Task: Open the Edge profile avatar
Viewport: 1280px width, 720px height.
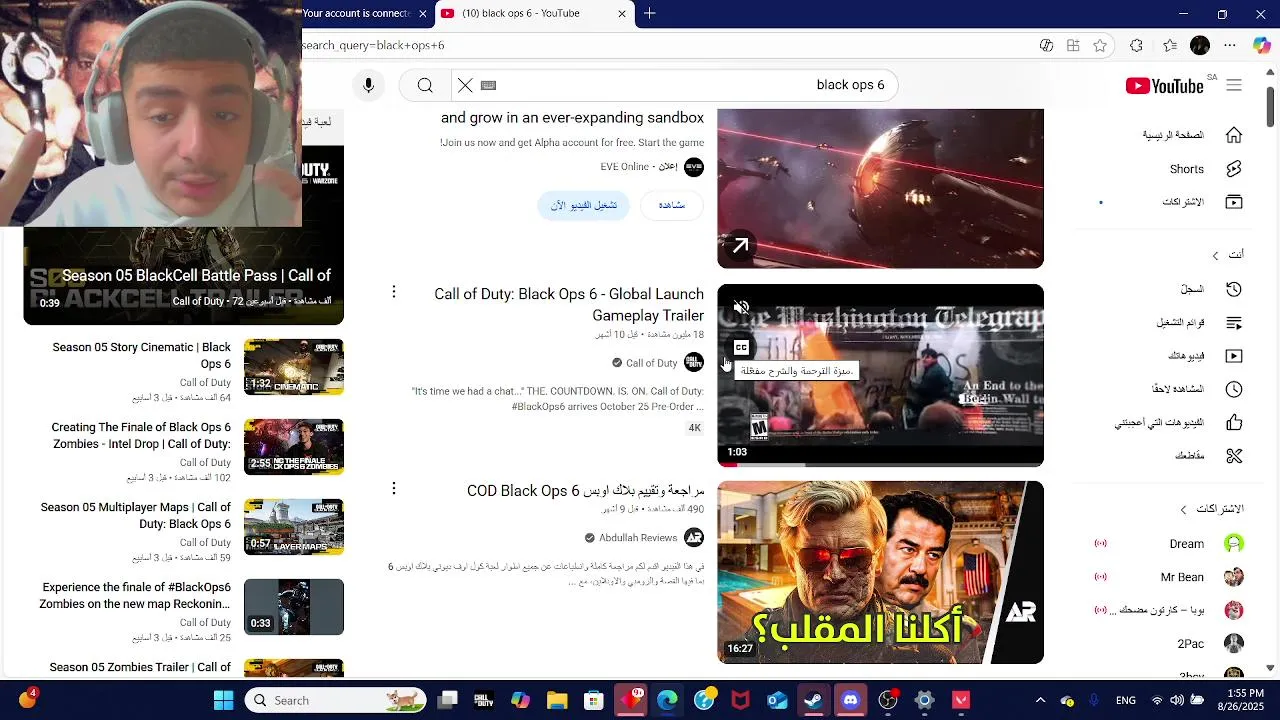Action: pyautogui.click(x=1200, y=45)
